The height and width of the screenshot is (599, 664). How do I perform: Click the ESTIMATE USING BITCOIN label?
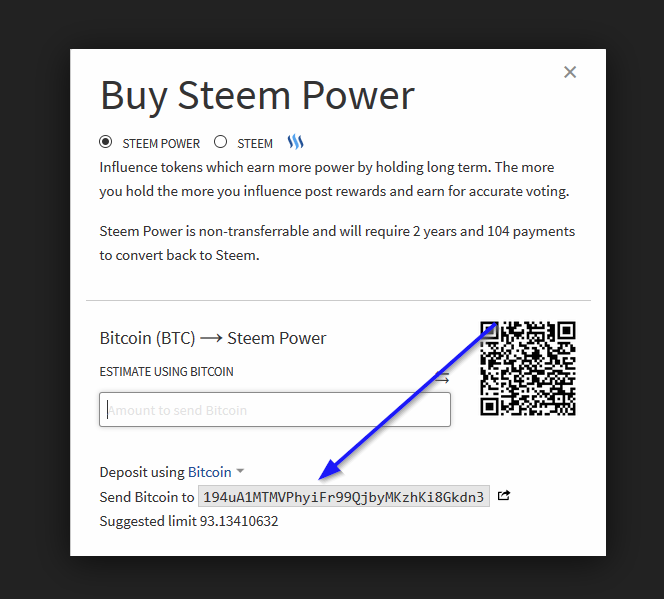tap(166, 372)
